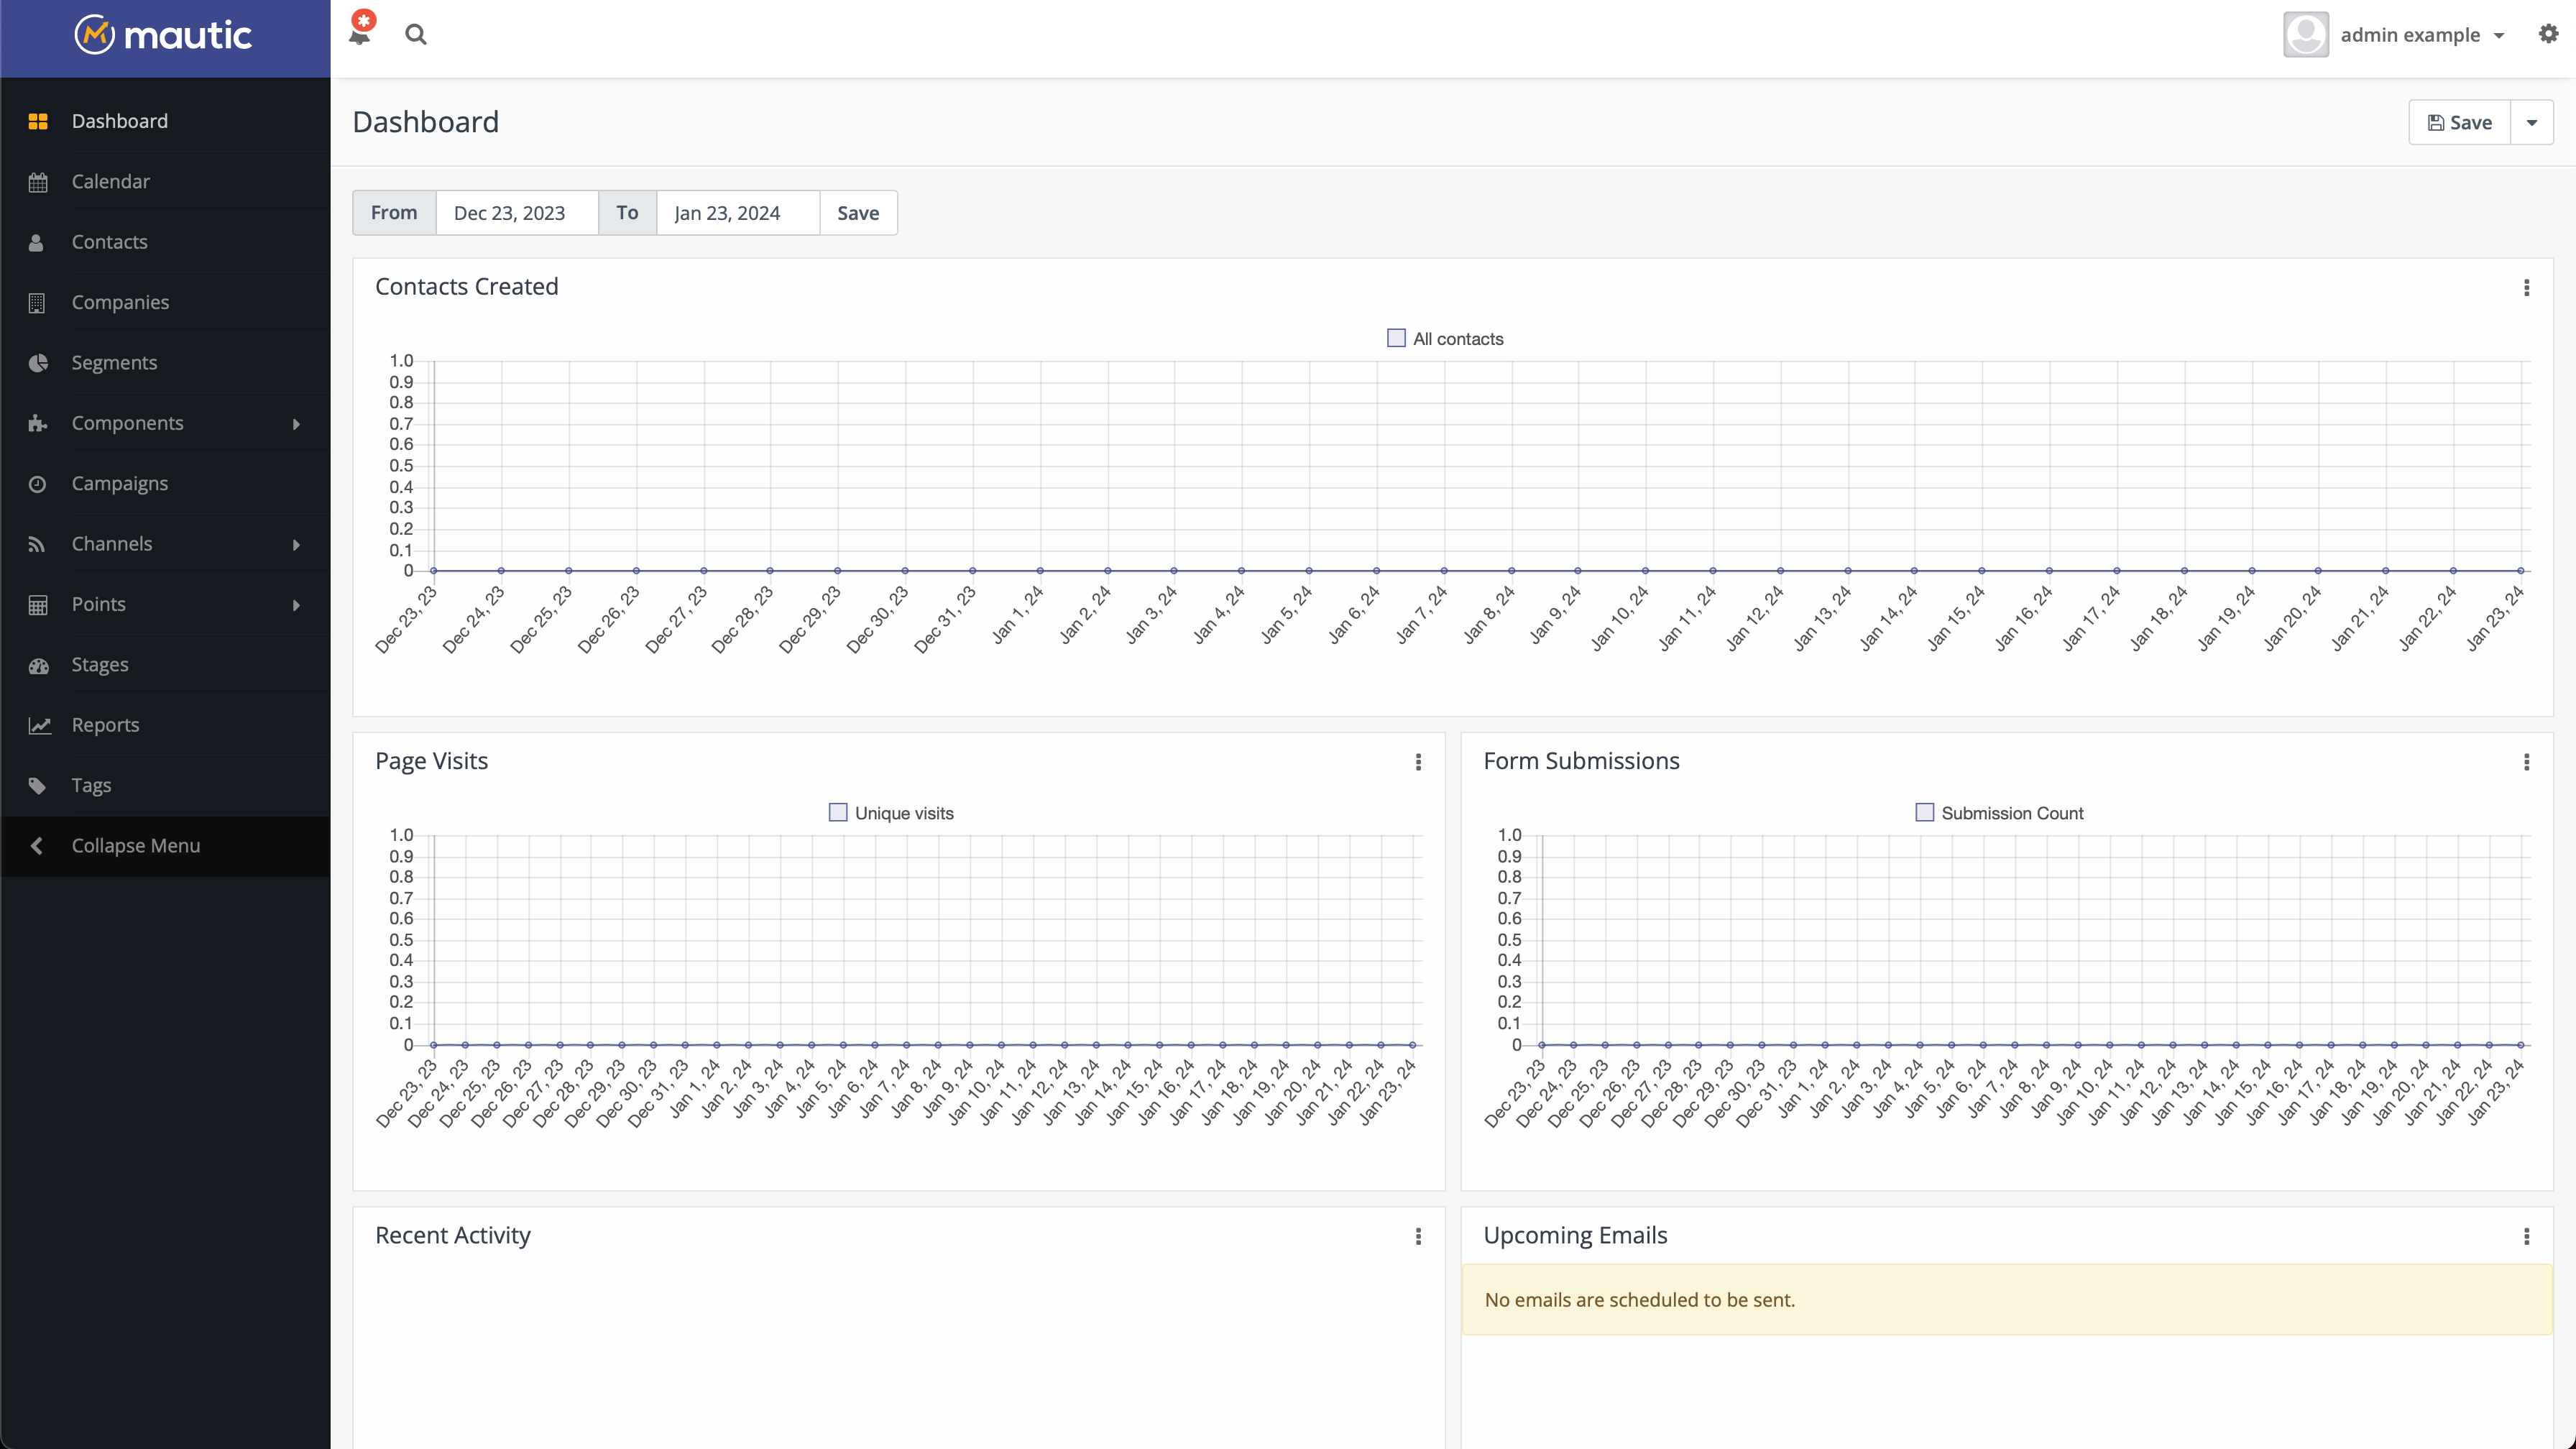Screen dimensions: 2576x1449
Task: Open the Campaigns section
Action: (x=119, y=483)
